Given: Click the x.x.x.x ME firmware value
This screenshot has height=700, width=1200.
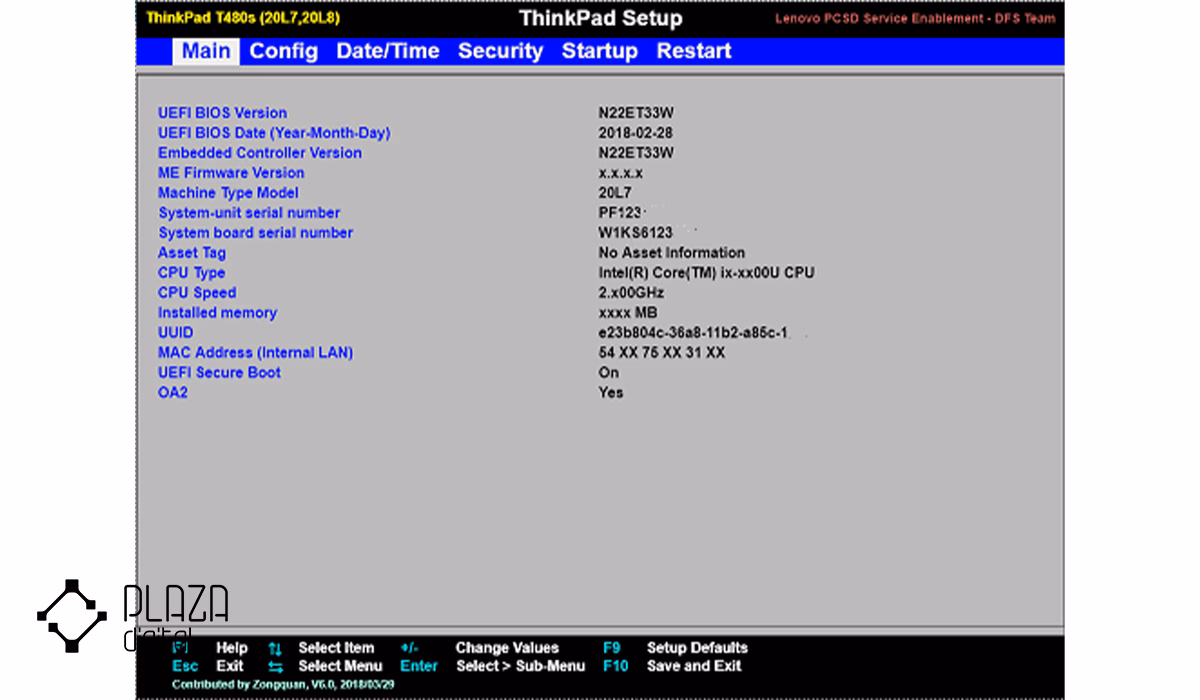Looking at the screenshot, I should click(x=621, y=173).
